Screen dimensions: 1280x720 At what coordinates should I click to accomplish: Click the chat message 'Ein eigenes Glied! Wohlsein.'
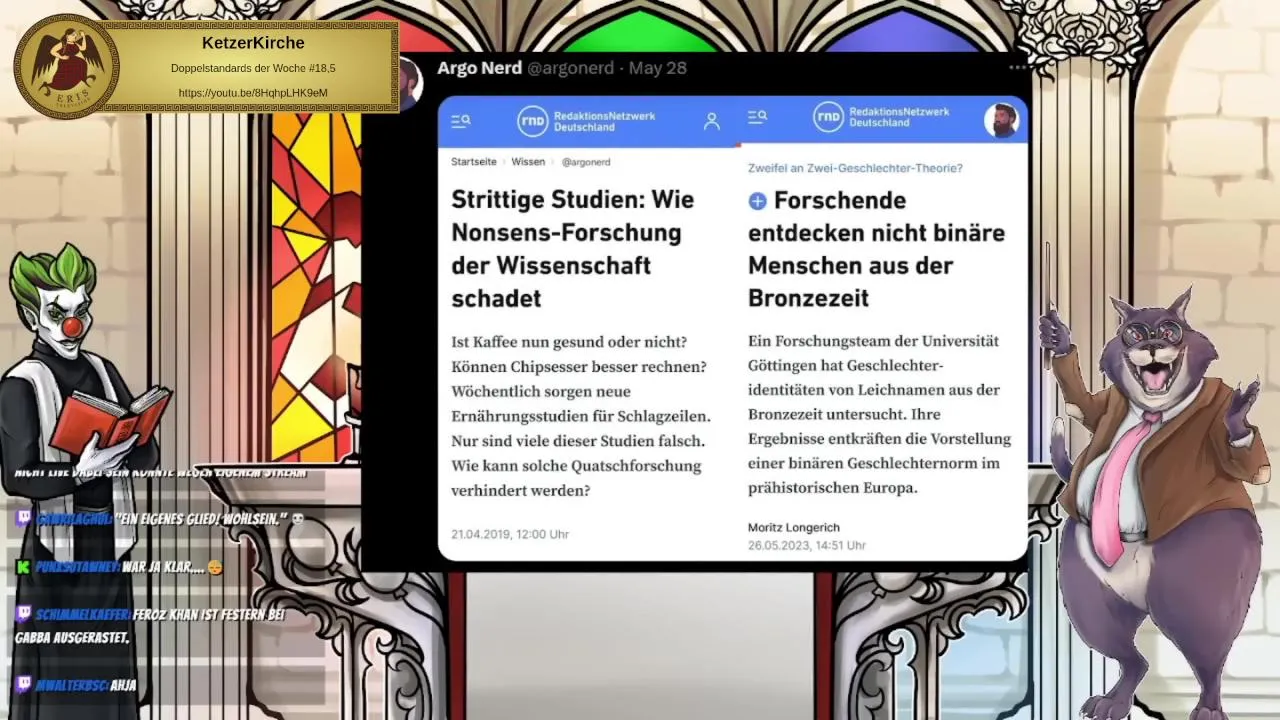tap(200, 519)
